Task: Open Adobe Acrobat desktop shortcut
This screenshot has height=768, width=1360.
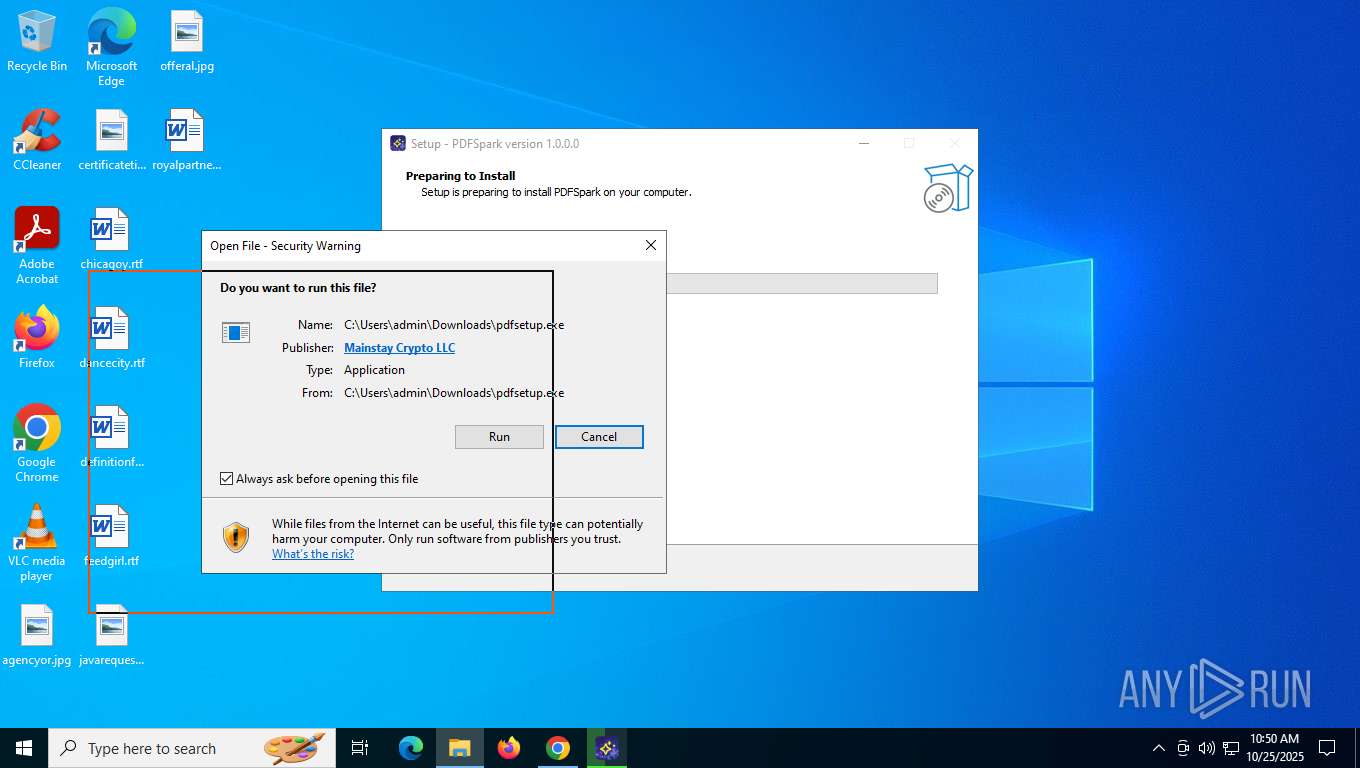Action: pyautogui.click(x=37, y=246)
